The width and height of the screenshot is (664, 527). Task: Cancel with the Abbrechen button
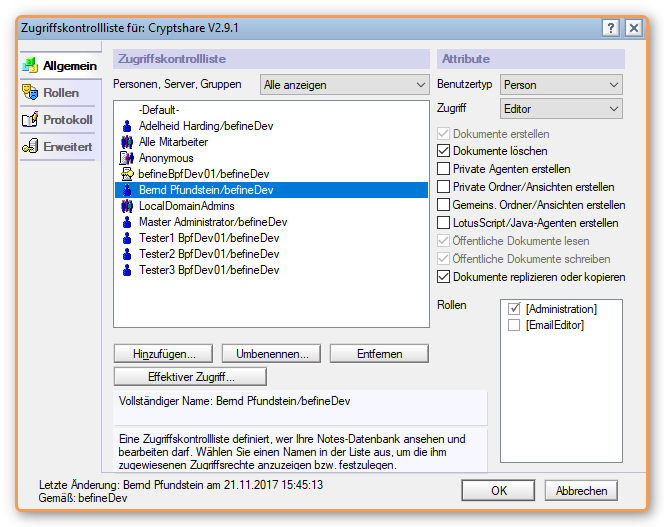(x=581, y=491)
